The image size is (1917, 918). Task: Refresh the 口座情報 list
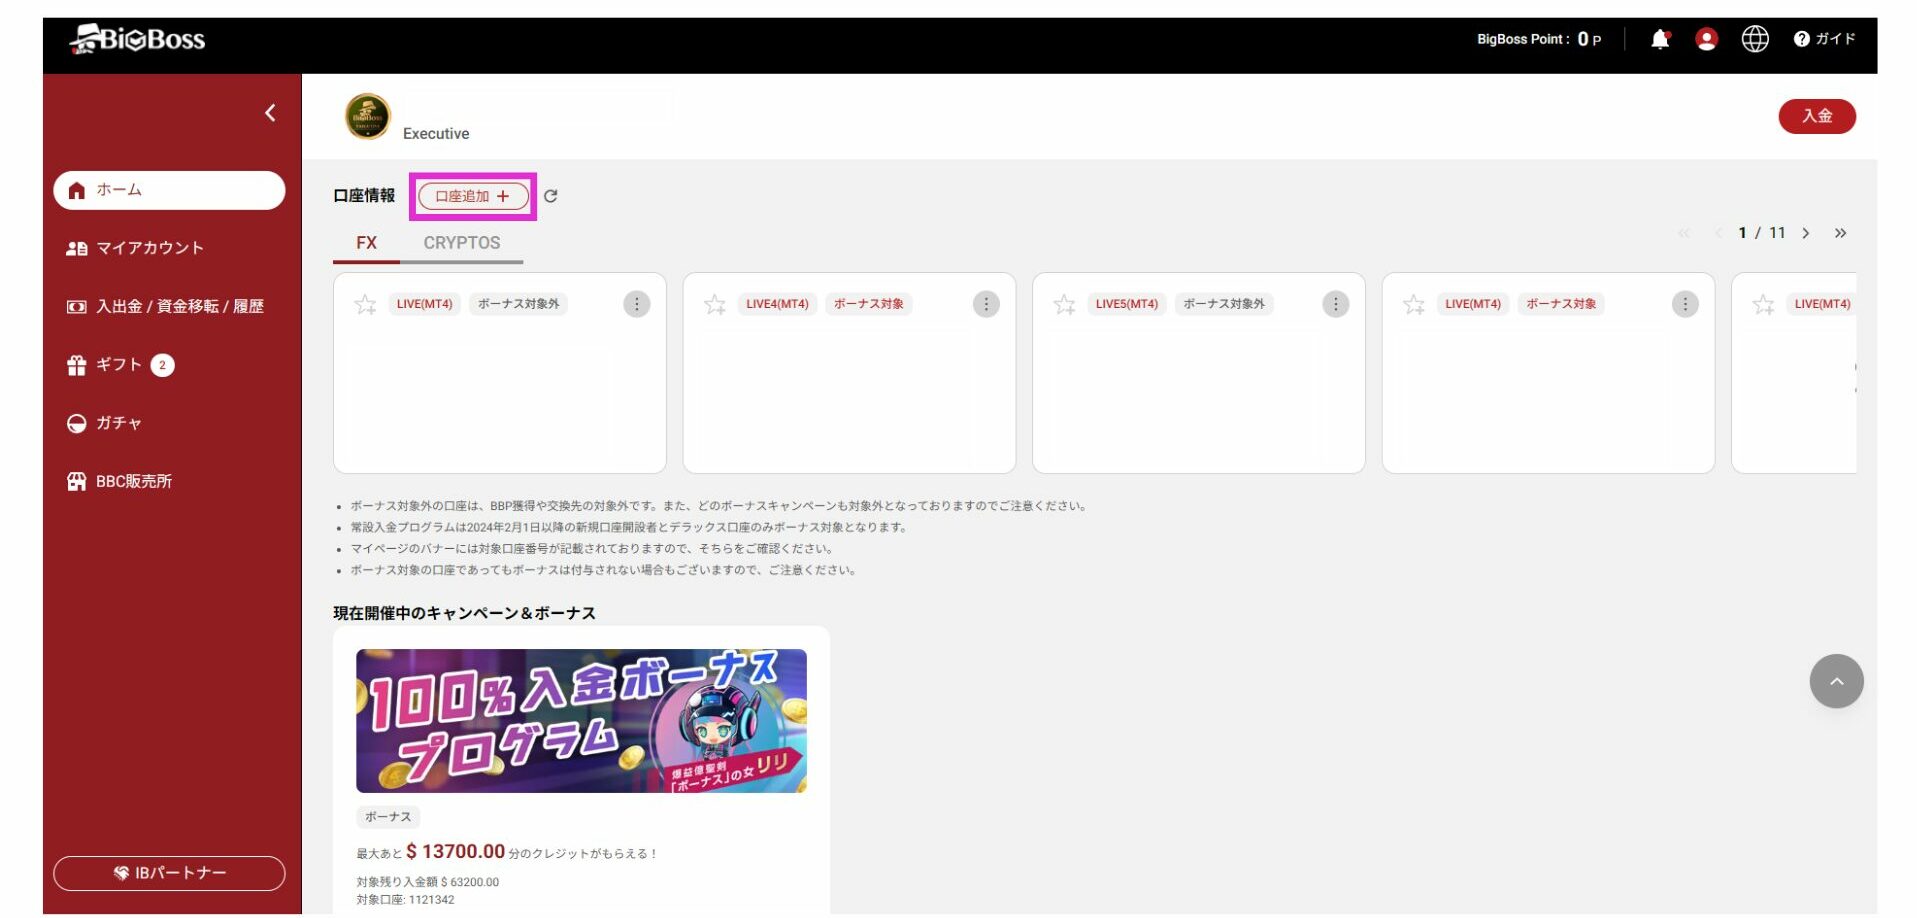pyautogui.click(x=553, y=196)
